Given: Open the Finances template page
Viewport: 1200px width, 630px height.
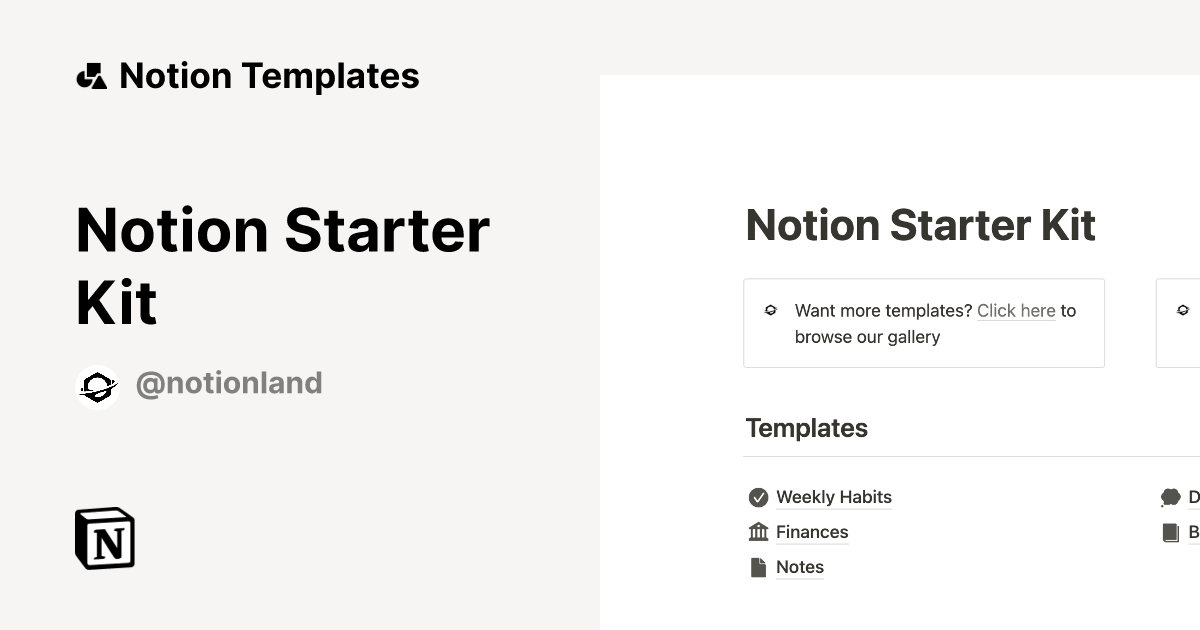Looking at the screenshot, I should tap(812, 531).
